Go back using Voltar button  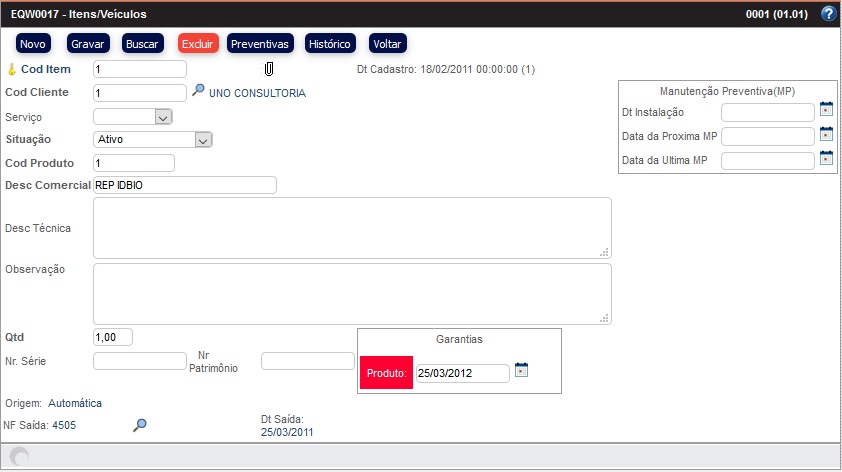tap(387, 44)
